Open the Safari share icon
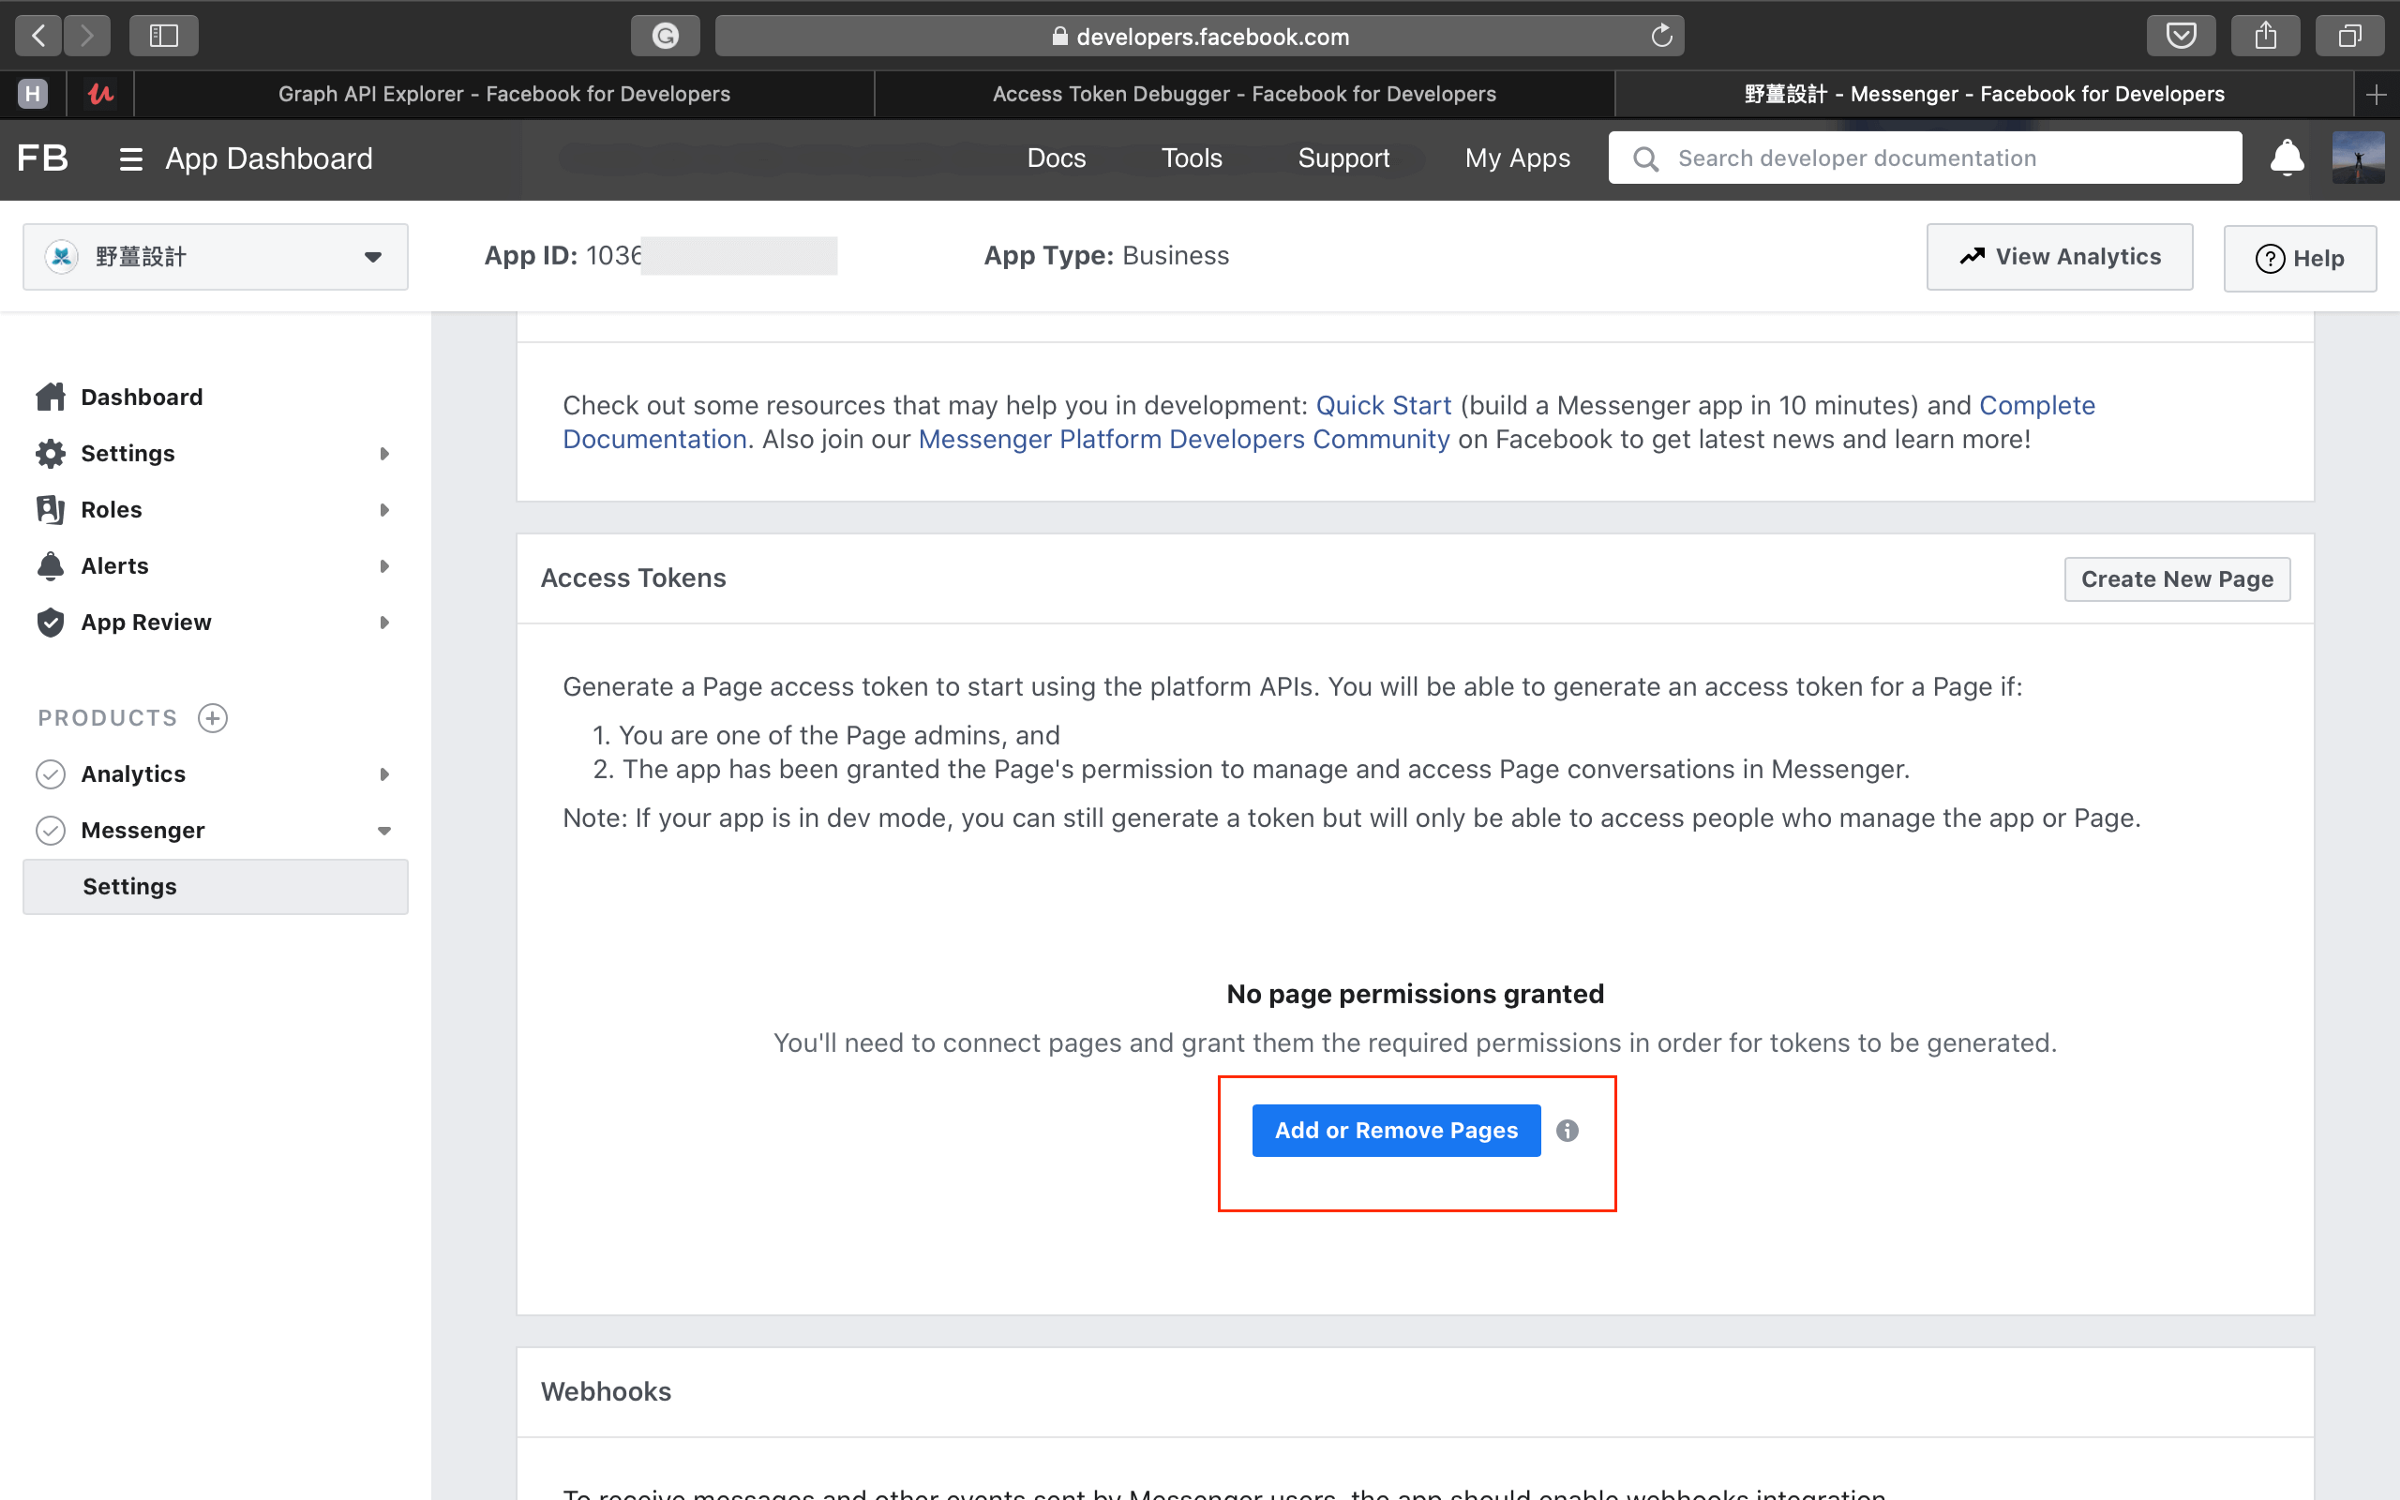This screenshot has height=1500, width=2400. pos(2265,36)
